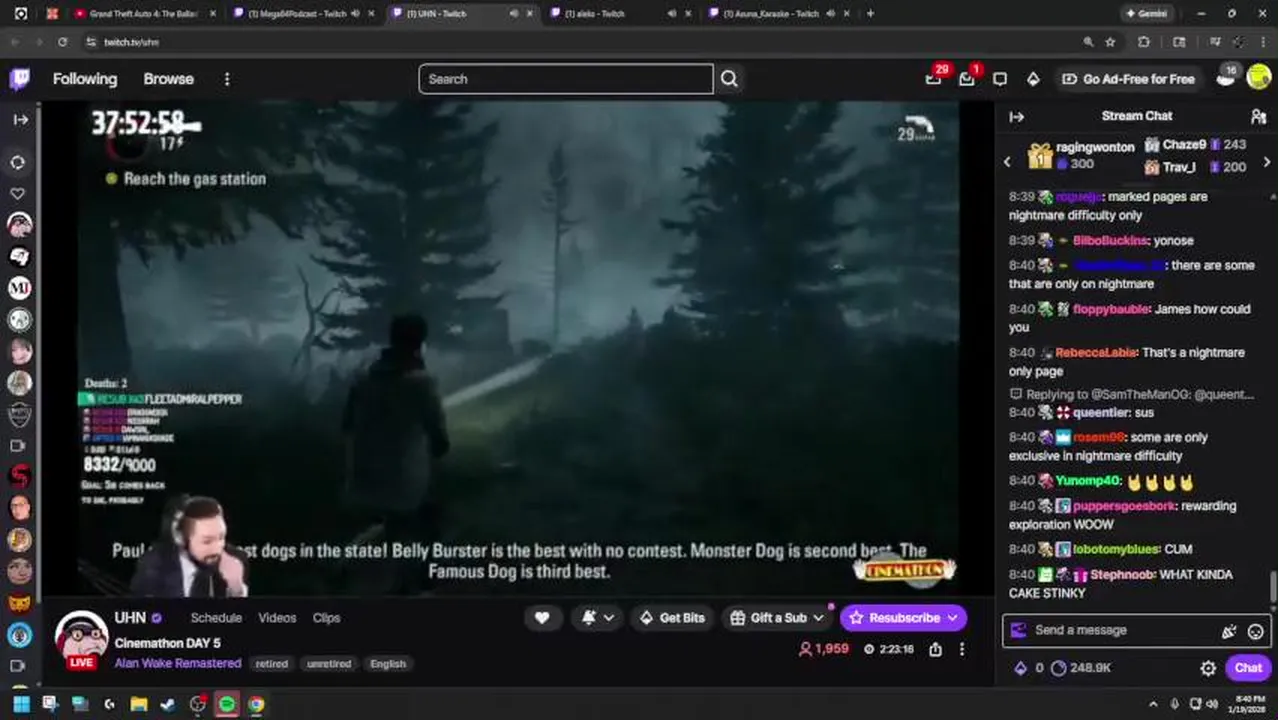Open the three-dot more menu beside Browse
This screenshot has height=720, width=1278.
click(x=227, y=79)
